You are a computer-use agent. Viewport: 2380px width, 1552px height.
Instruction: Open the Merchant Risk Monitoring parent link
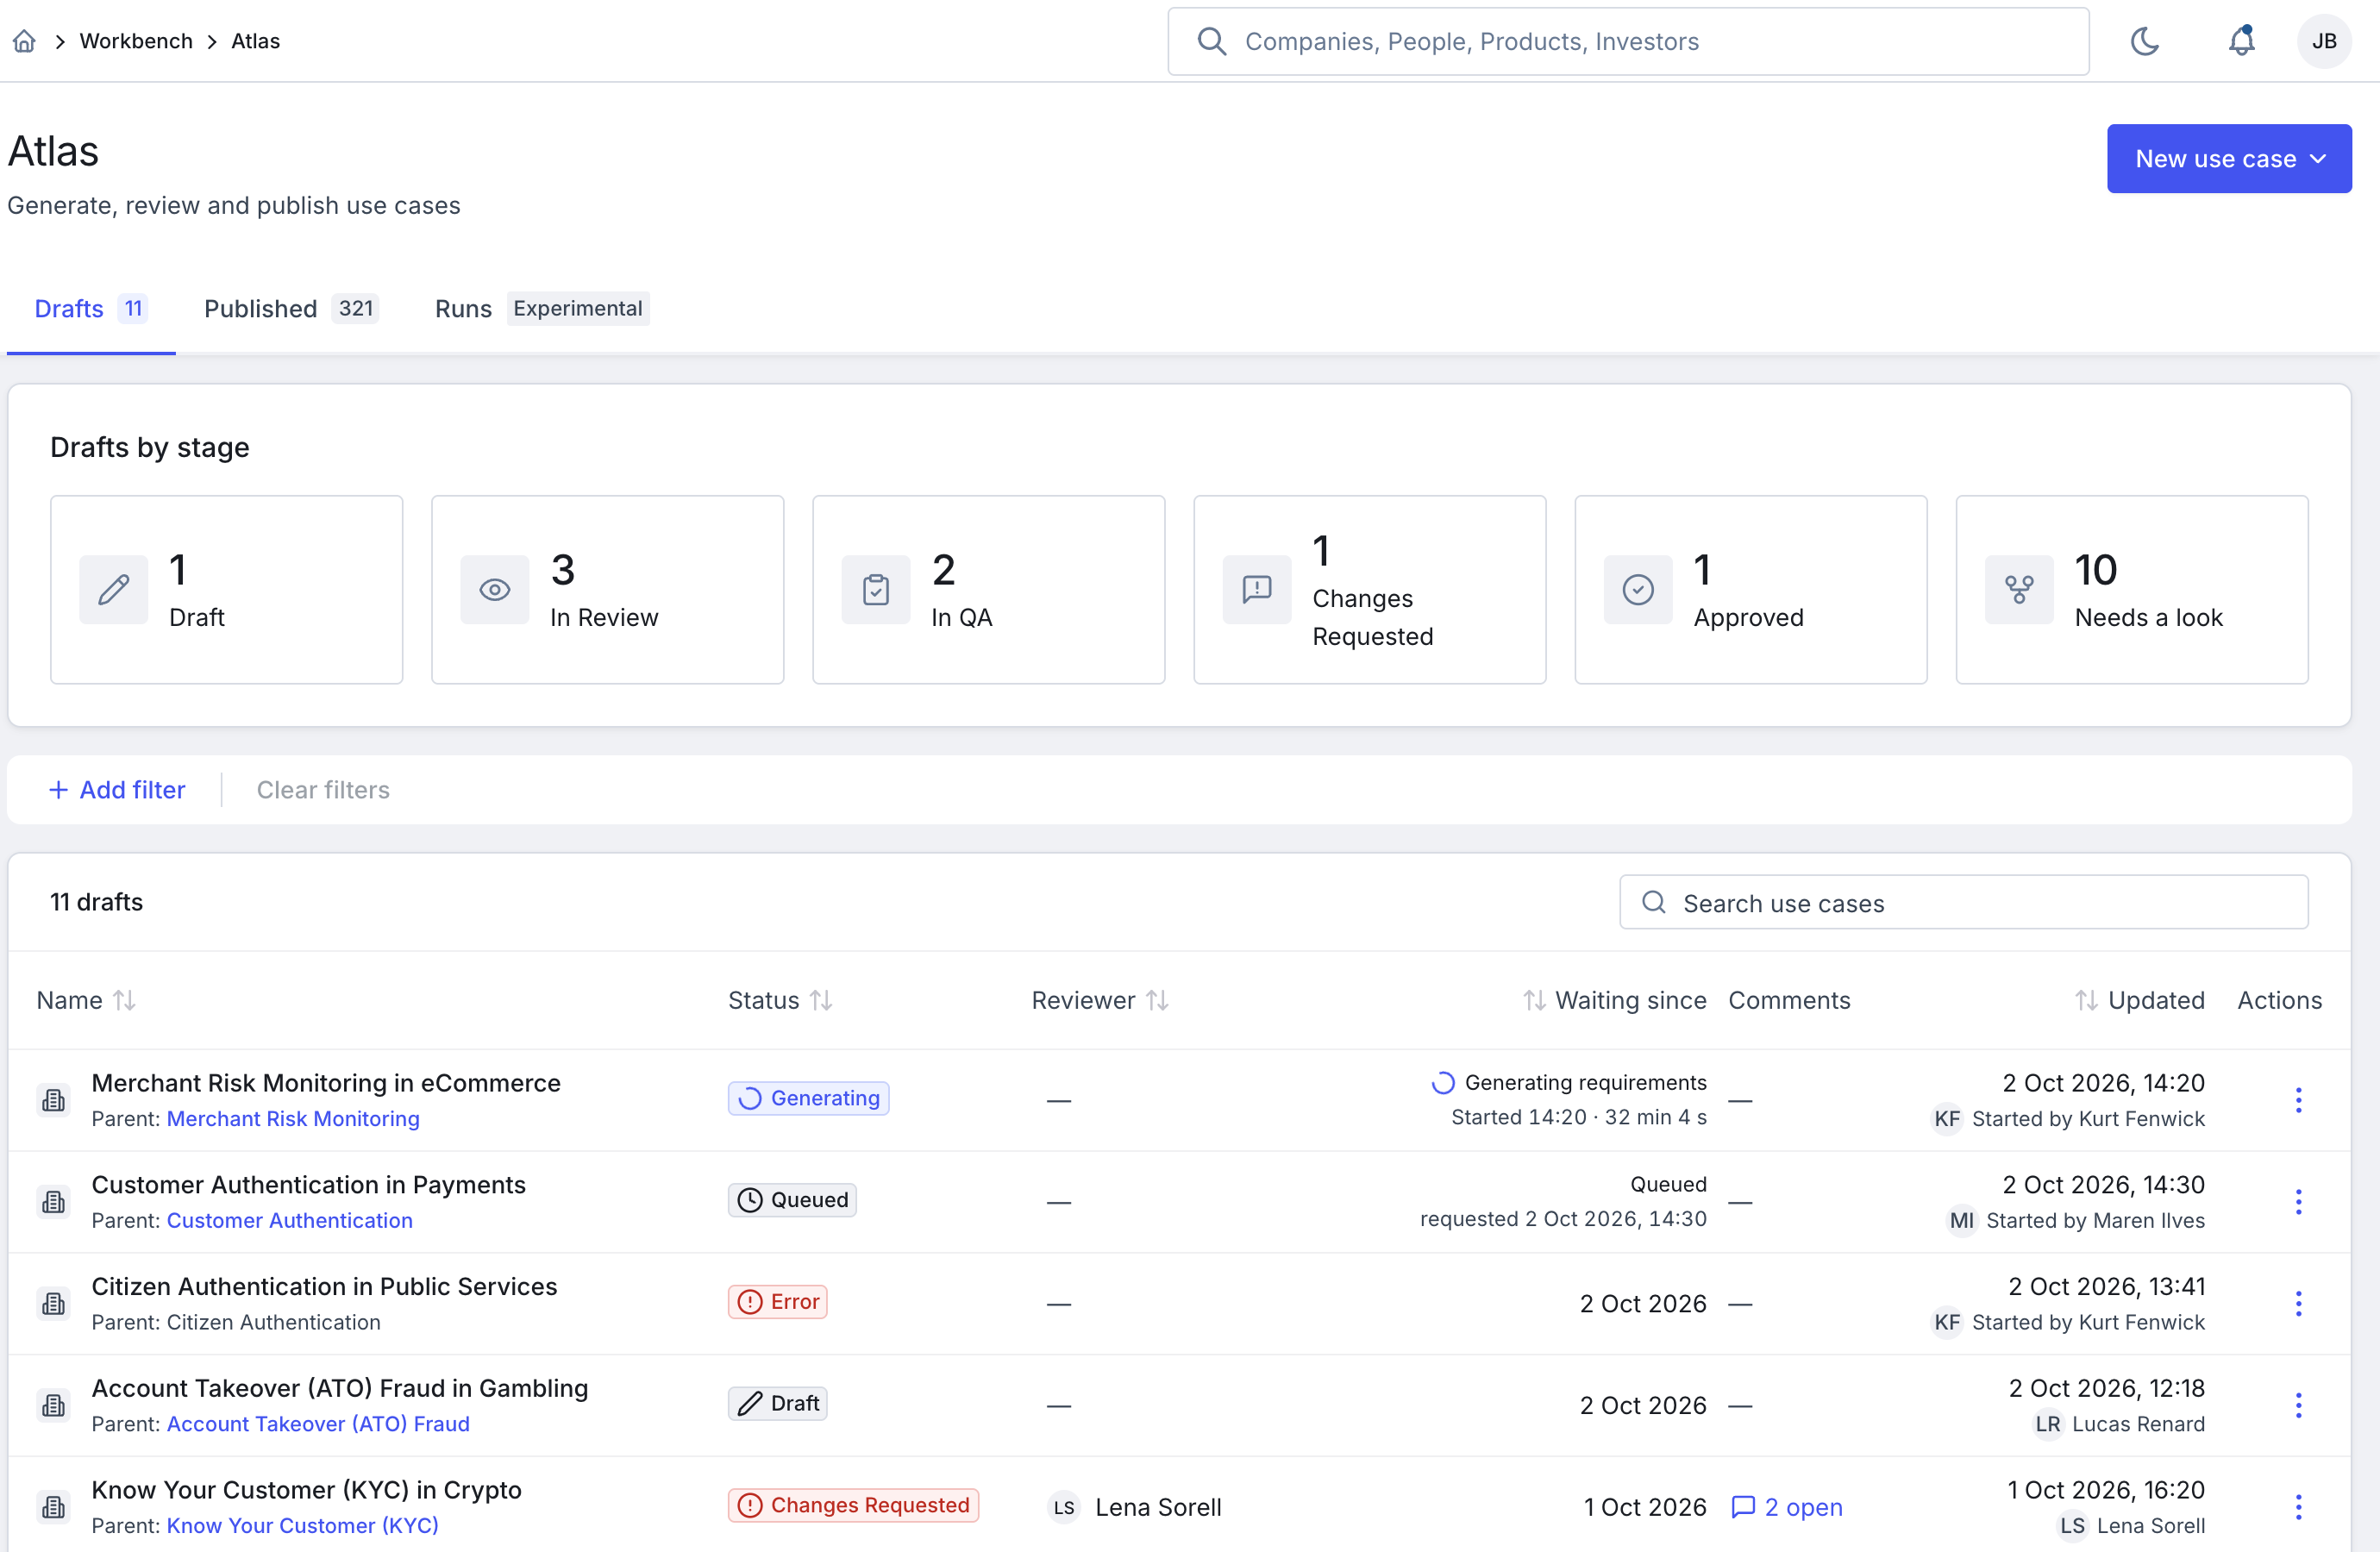click(x=293, y=1119)
